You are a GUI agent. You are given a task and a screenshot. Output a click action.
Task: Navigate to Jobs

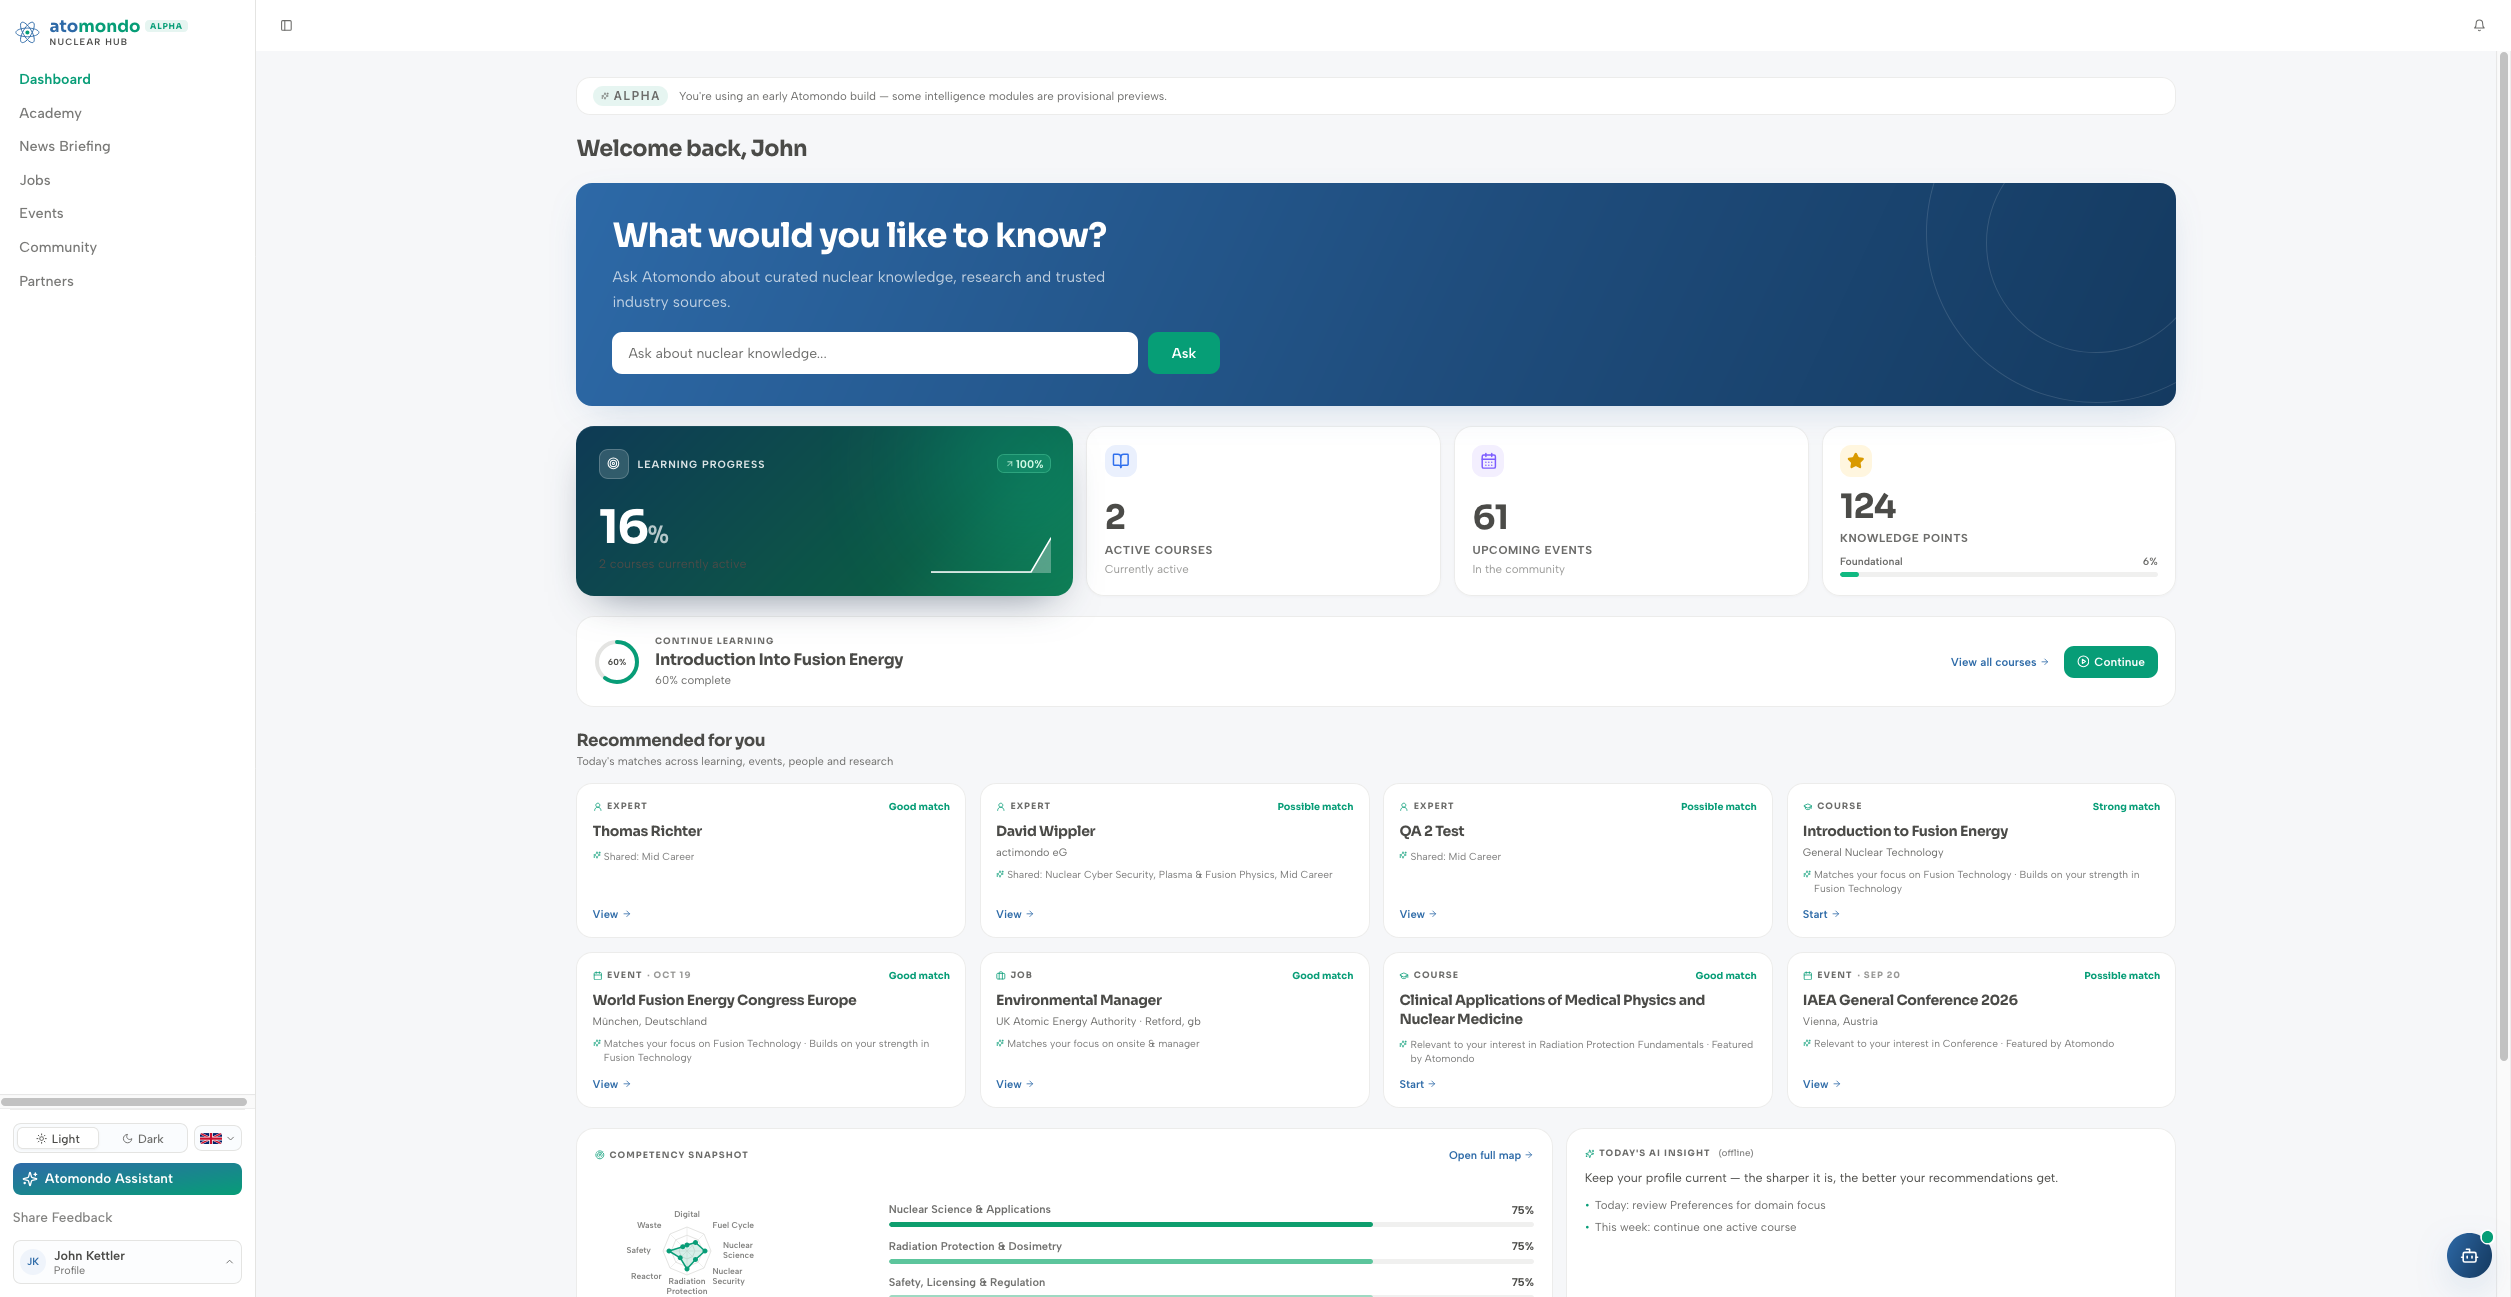[35, 180]
